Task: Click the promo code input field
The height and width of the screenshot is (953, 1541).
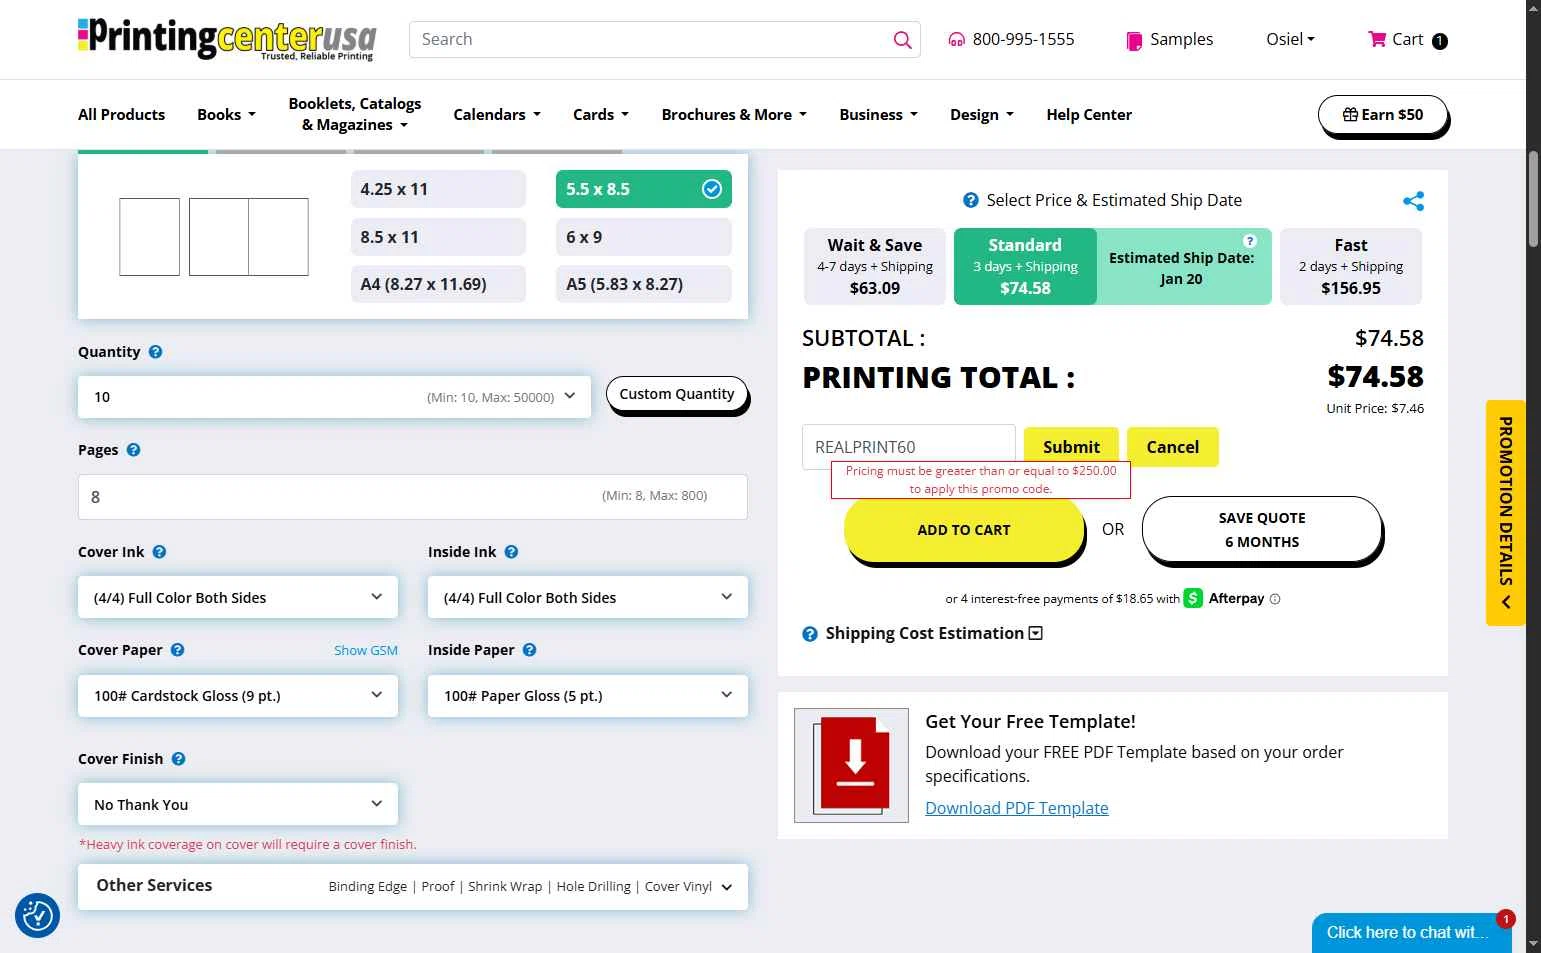Action: pos(908,447)
